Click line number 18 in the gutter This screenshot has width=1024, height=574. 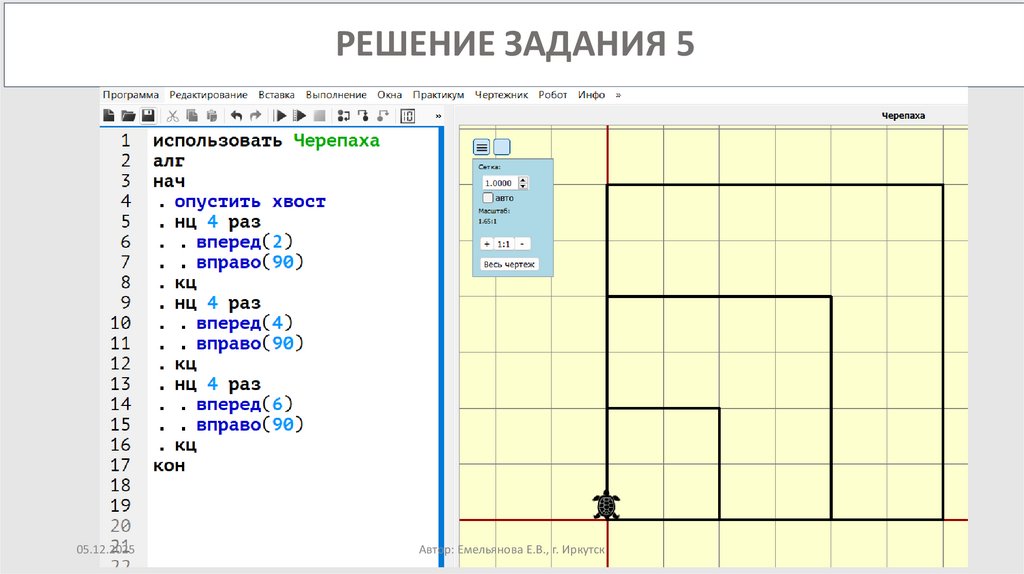[x=120, y=485]
